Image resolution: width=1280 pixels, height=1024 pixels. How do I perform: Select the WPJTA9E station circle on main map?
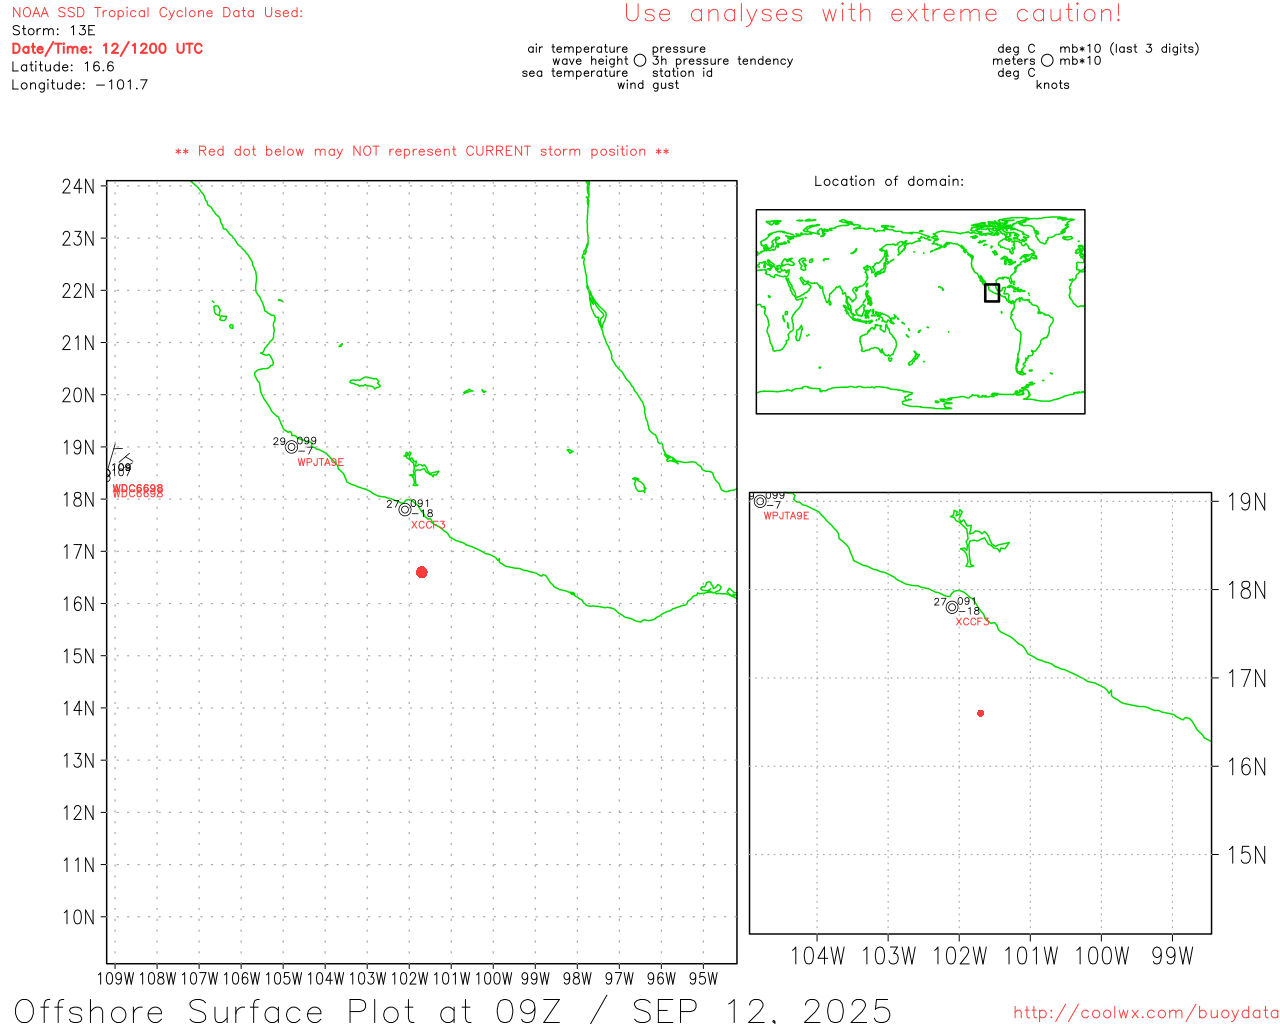[x=291, y=447]
